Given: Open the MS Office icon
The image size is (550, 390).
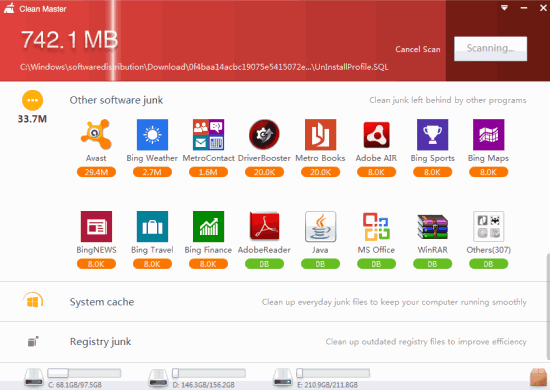Looking at the screenshot, I should point(376,227).
